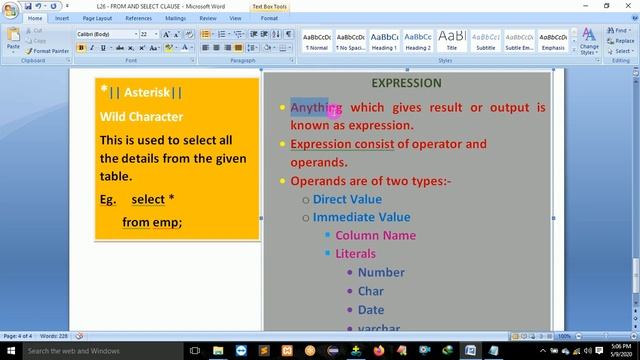Clear formatting from the selection
The width and height of the screenshot is (640, 360).
point(189,34)
